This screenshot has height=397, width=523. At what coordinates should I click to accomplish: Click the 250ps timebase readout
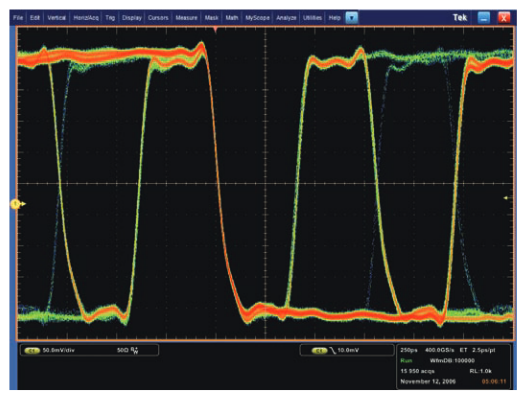pos(409,350)
